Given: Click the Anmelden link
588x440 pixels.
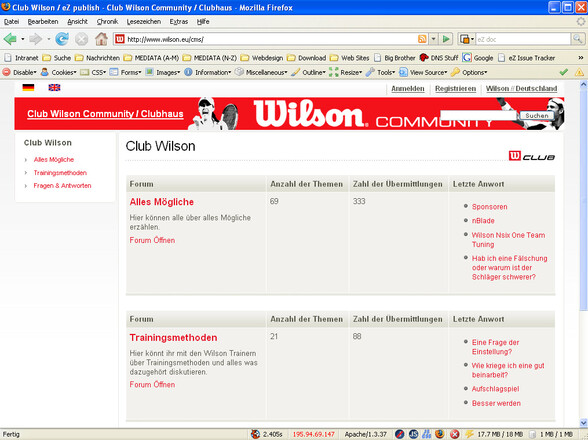Looking at the screenshot, I should (408, 89).
